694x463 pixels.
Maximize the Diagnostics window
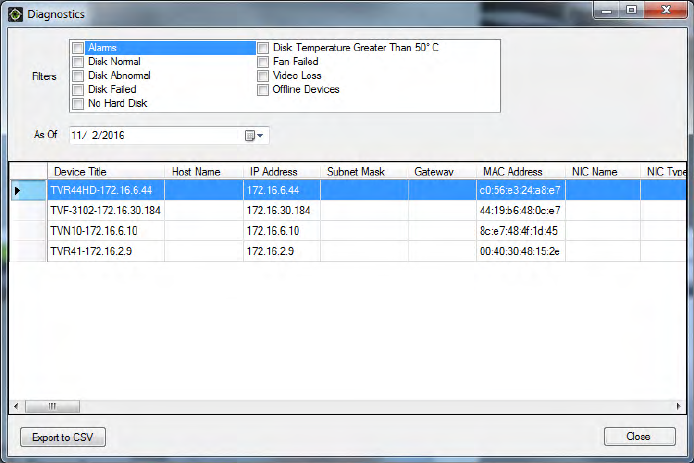[x=632, y=10]
